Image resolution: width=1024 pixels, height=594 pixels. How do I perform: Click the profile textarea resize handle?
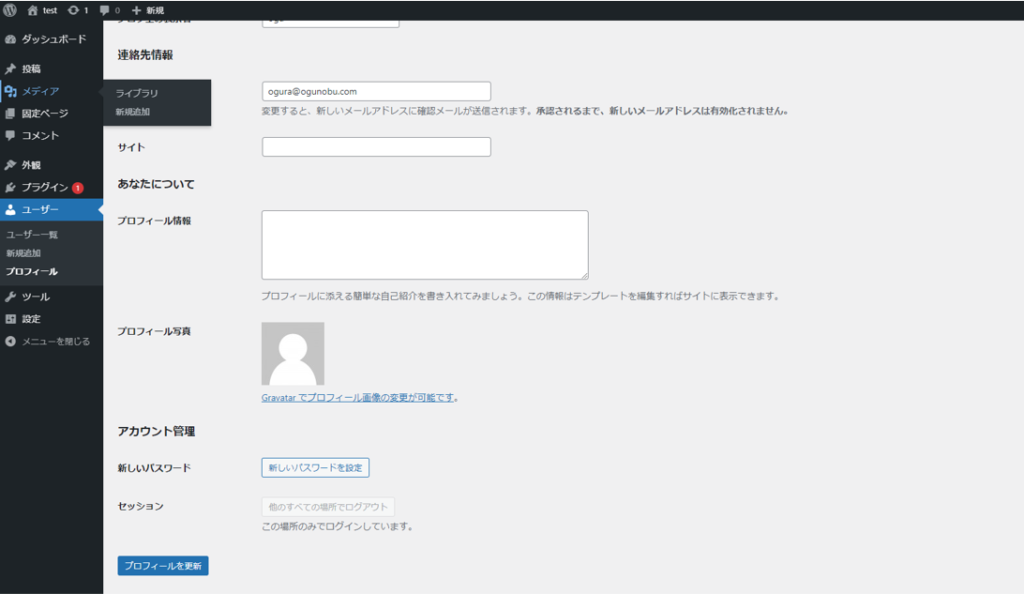click(584, 275)
